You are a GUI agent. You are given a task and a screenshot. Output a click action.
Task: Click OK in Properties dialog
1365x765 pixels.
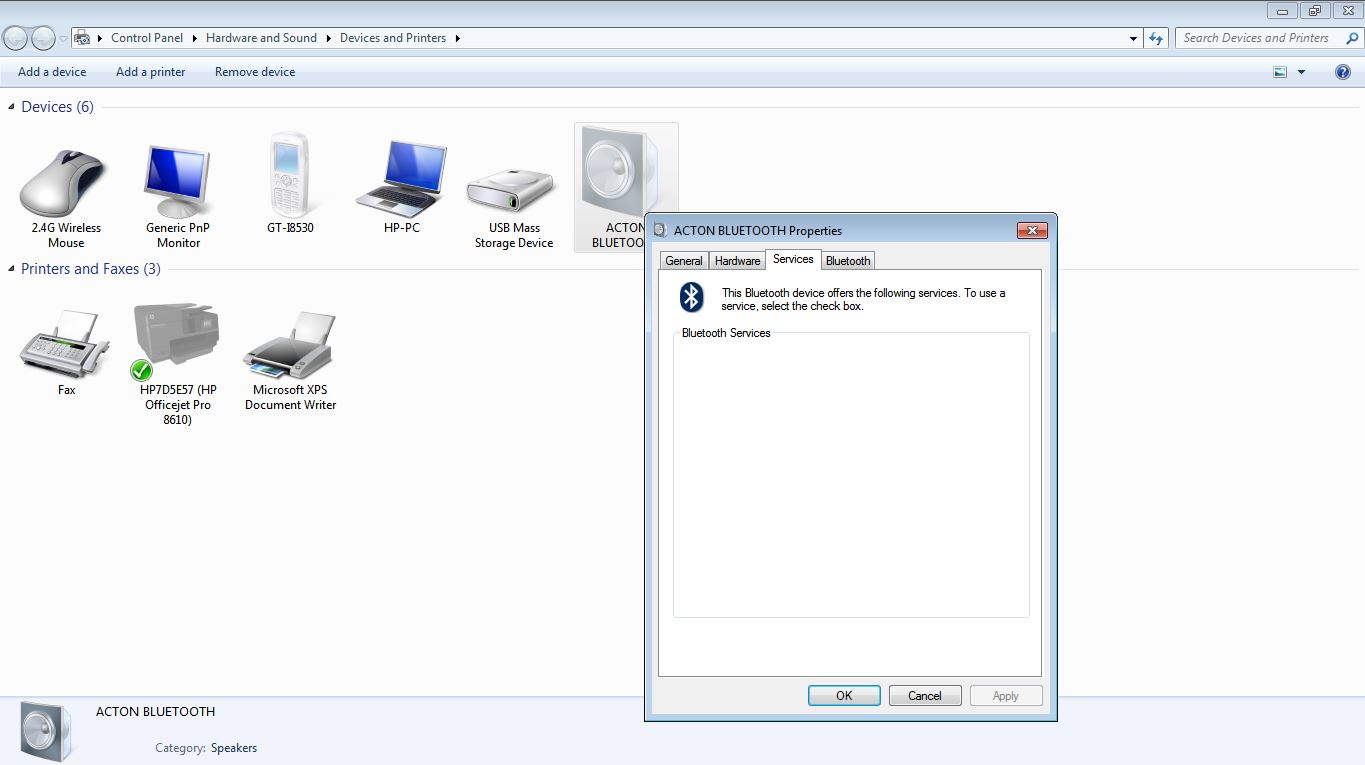tap(844, 696)
